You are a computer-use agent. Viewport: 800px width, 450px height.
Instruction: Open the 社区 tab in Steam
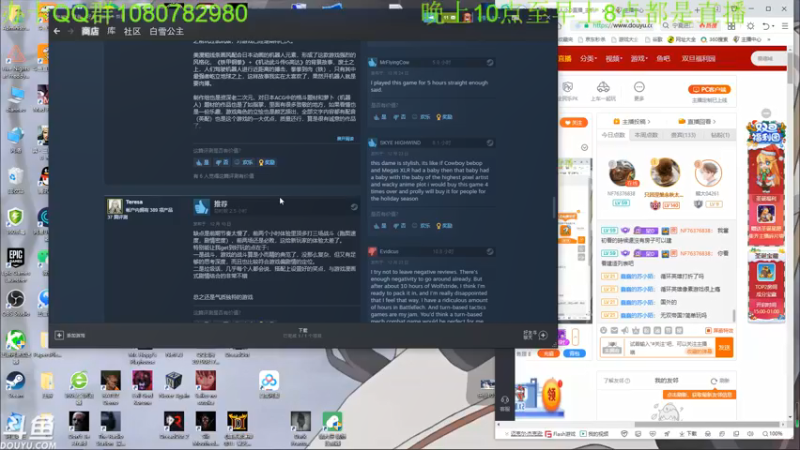[x=132, y=32]
